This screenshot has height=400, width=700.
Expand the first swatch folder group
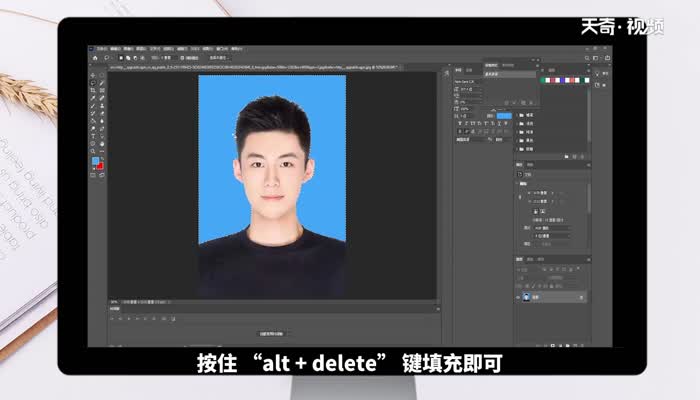tap(517, 115)
